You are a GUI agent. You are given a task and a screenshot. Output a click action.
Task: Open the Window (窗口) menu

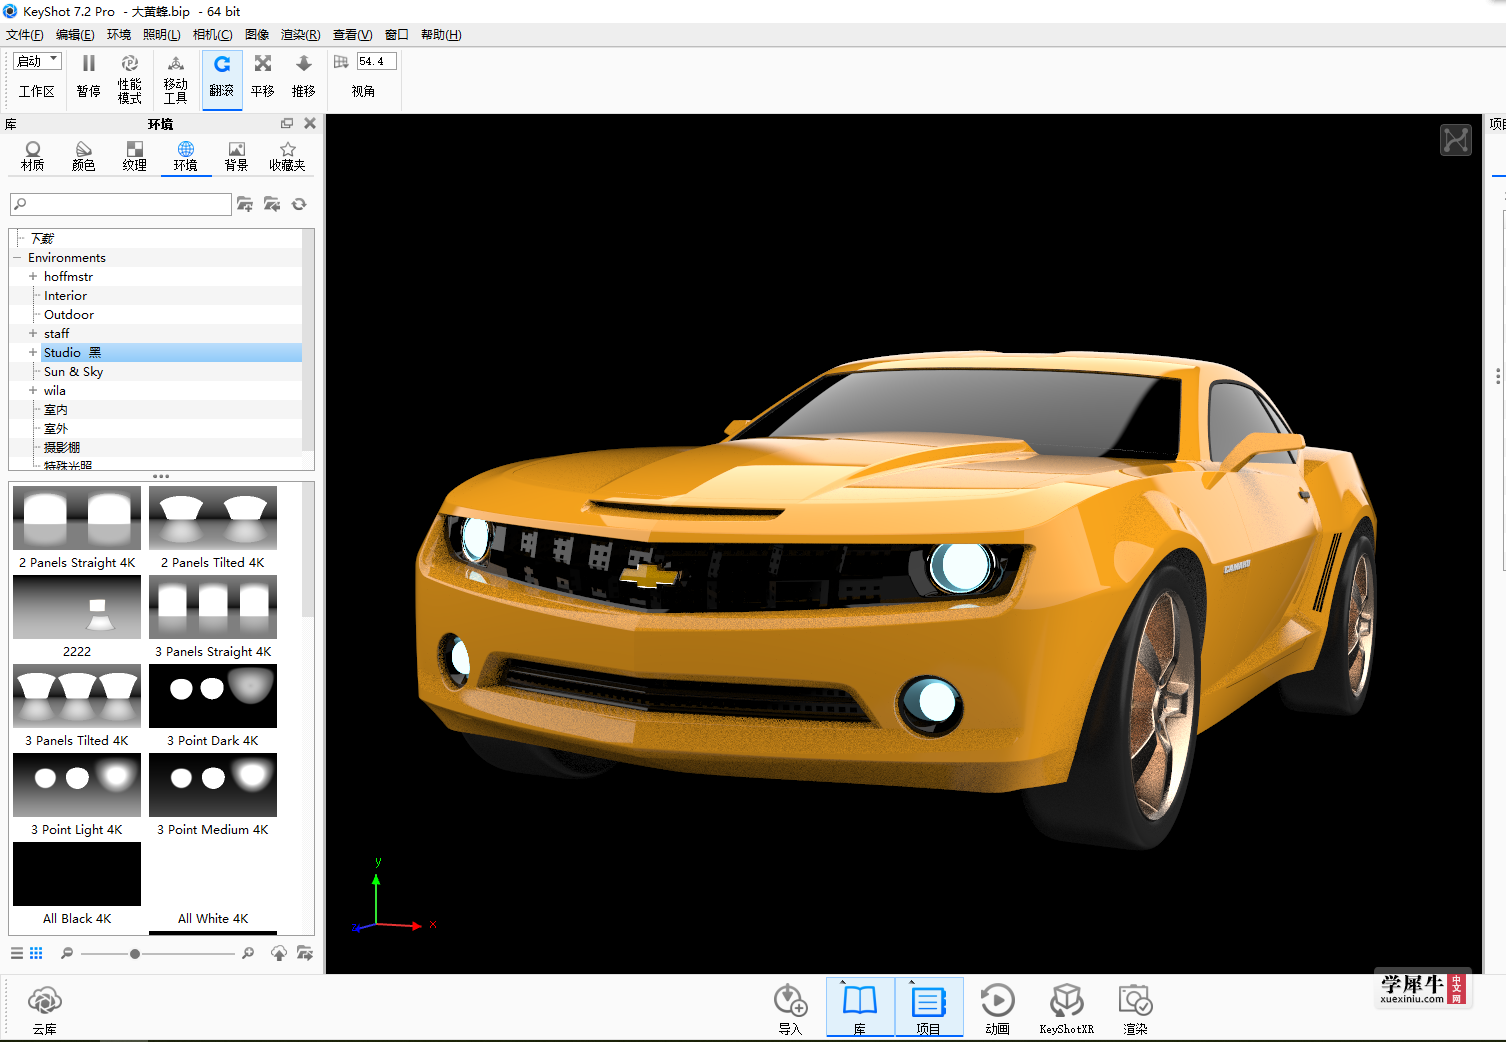click(x=397, y=35)
